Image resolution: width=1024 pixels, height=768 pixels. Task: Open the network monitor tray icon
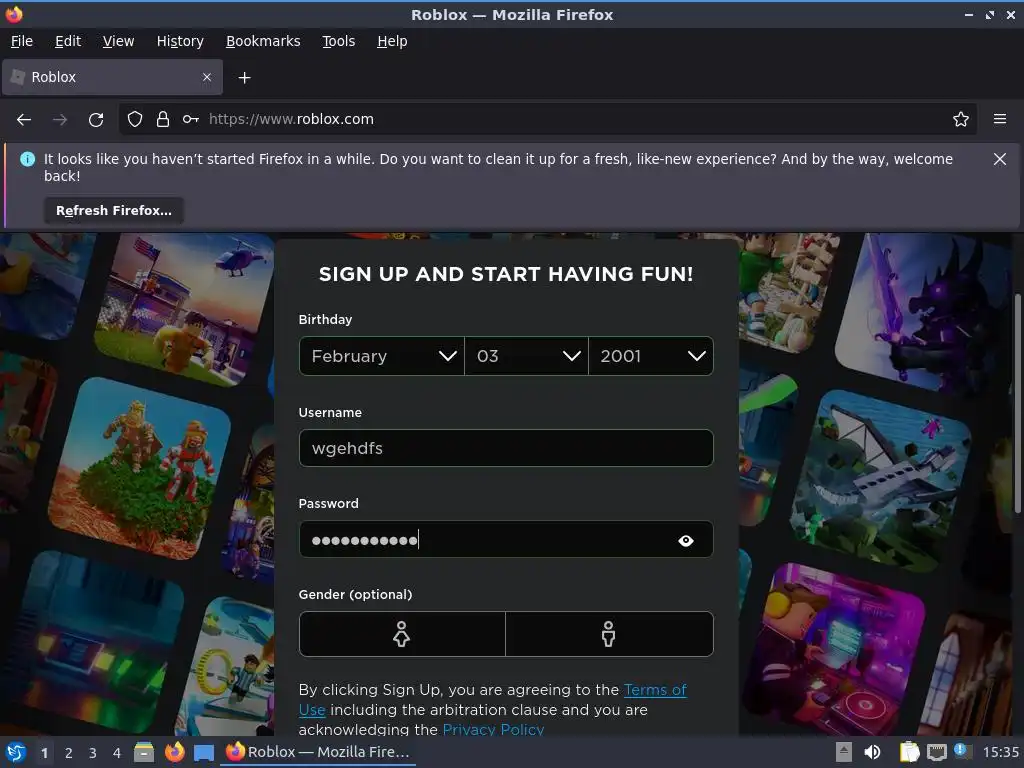pos(936,753)
